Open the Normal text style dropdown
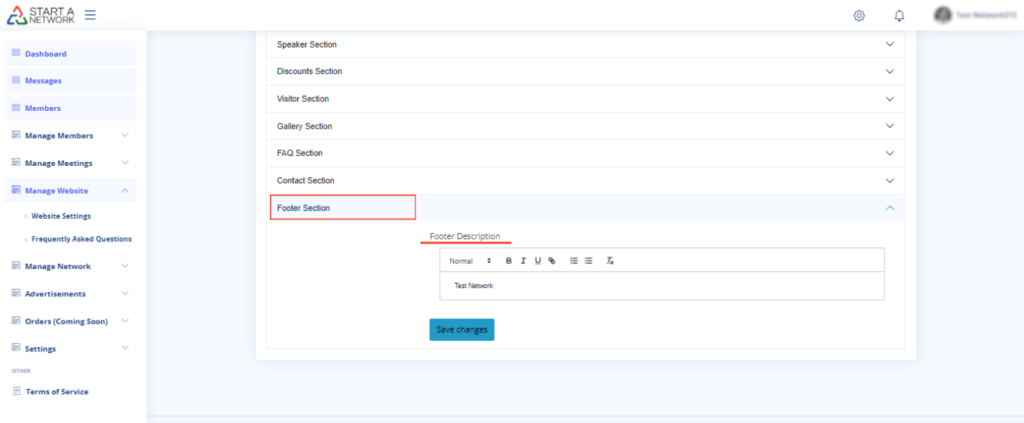Screen dimensions: 1024x423 tap(470, 260)
